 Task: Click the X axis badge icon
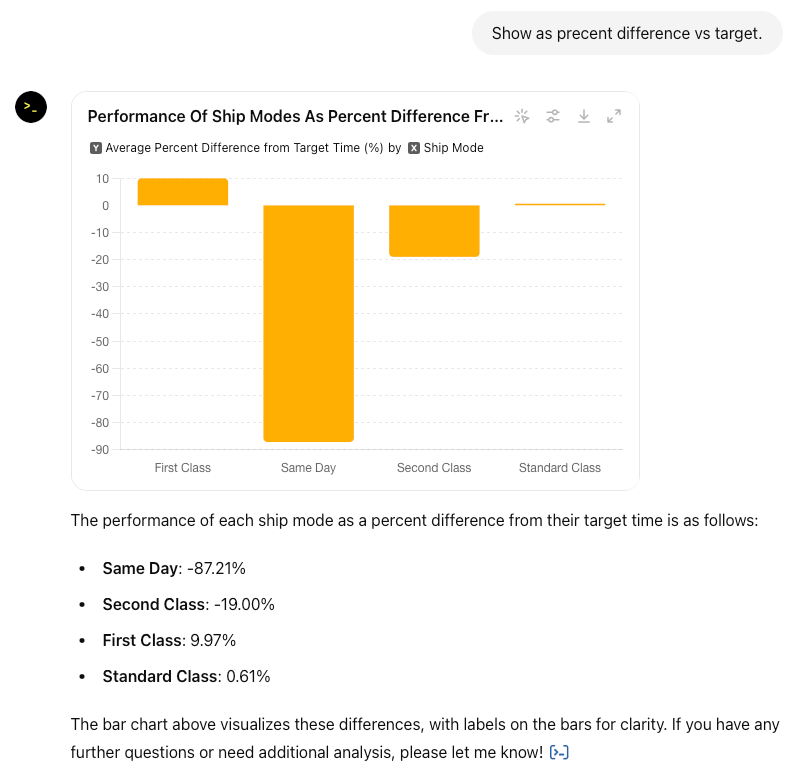414,148
